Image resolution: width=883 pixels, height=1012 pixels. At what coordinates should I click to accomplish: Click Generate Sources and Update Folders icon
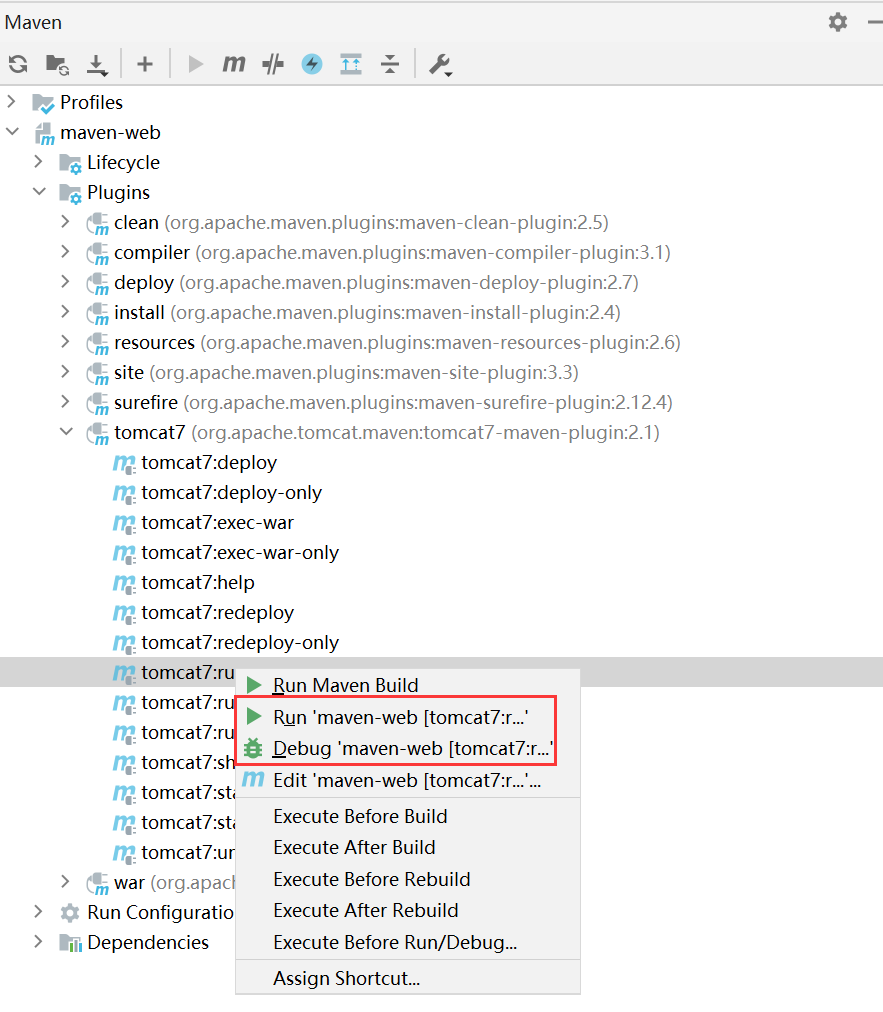pyautogui.click(x=57, y=64)
